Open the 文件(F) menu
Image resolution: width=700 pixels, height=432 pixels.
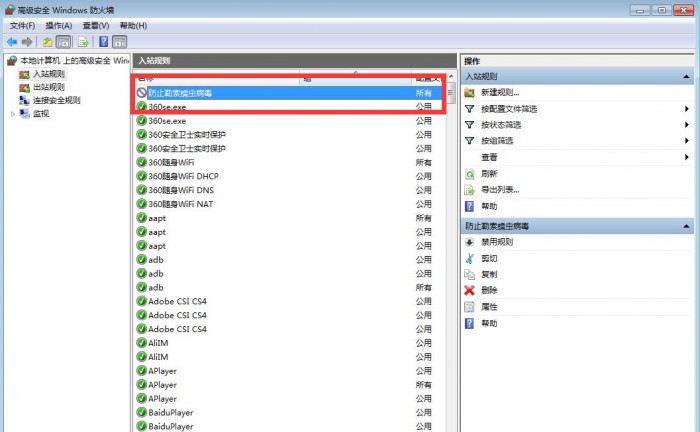pos(22,25)
